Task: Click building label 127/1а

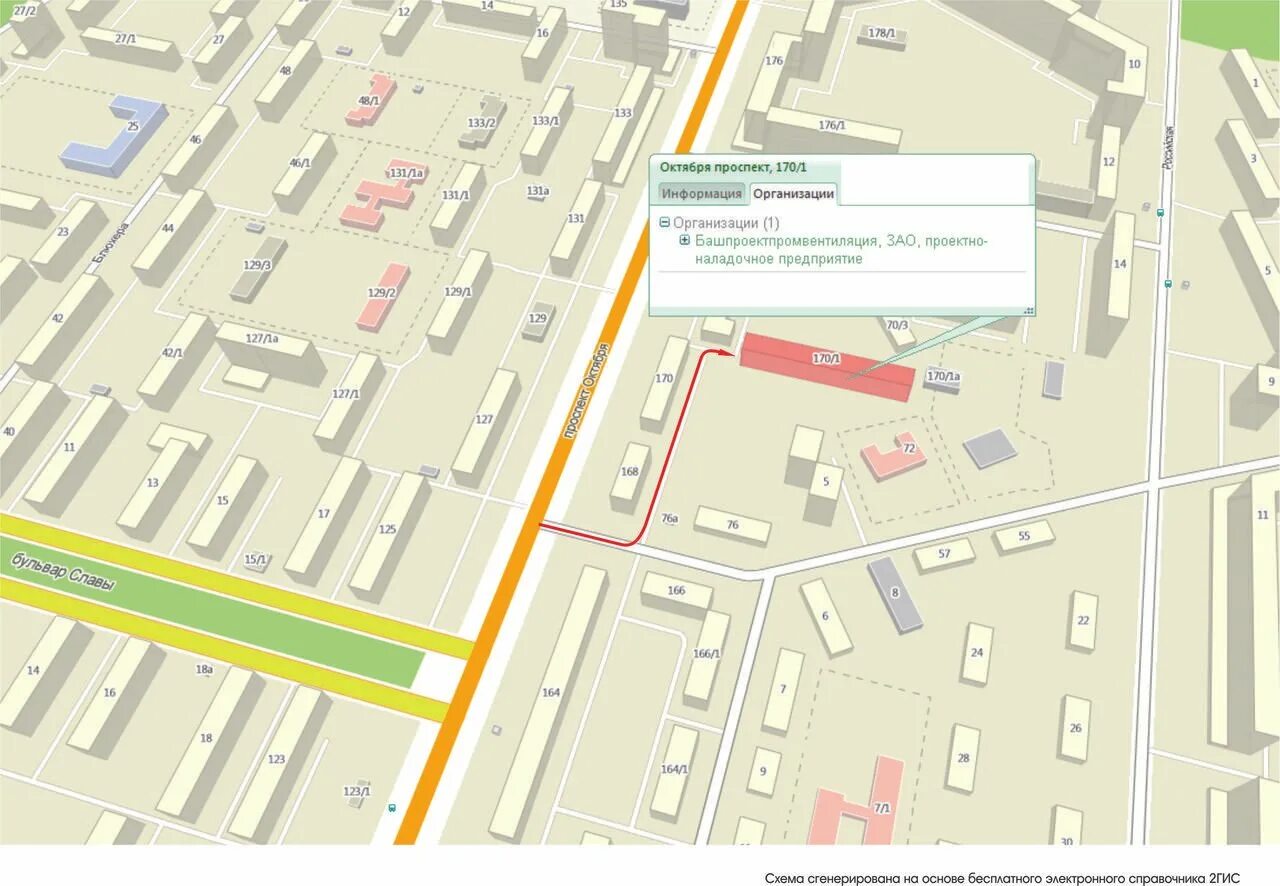Action: coord(262,339)
